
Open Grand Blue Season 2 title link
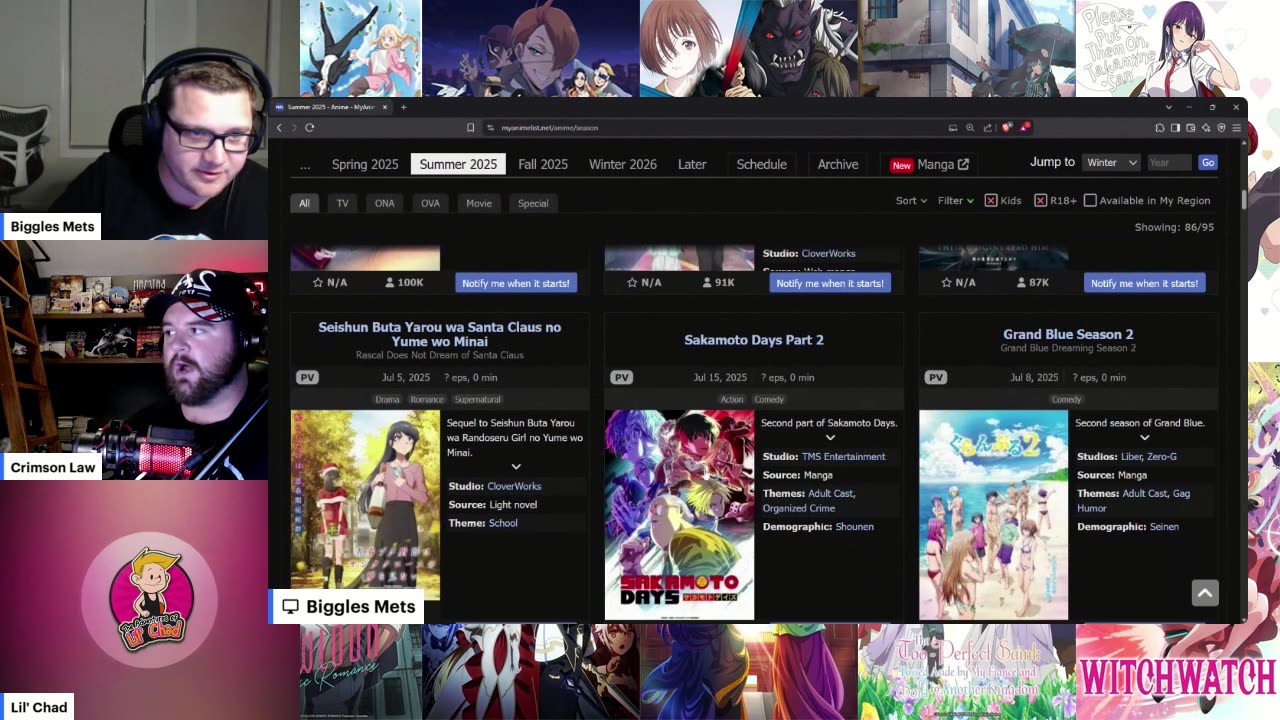point(1068,334)
